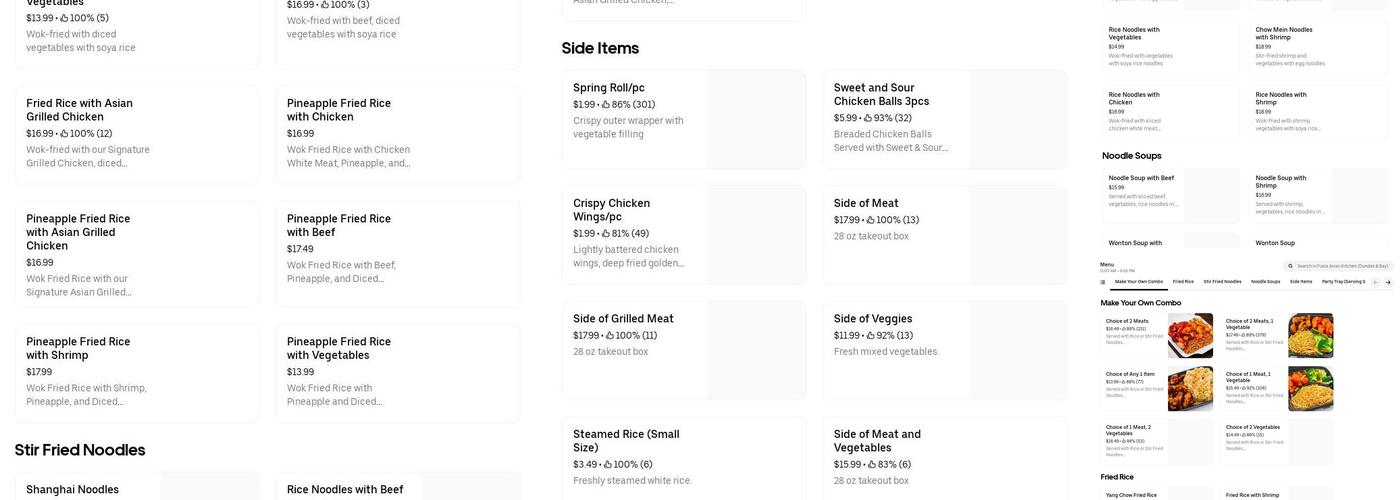Image resolution: width=1400 pixels, height=500 pixels.
Task: Open the Side of Meat and Vegetables item
Action: click(944, 457)
